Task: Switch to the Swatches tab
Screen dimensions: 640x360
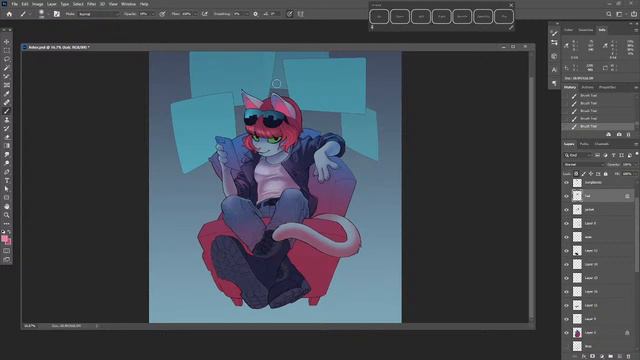Action: [585, 30]
